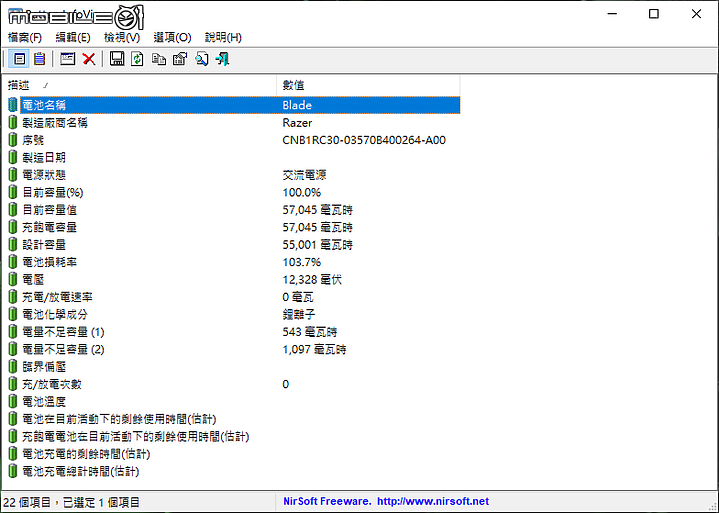719x513 pixels.
Task: Open the http://www.nirsoft.net link
Action: [433, 502]
